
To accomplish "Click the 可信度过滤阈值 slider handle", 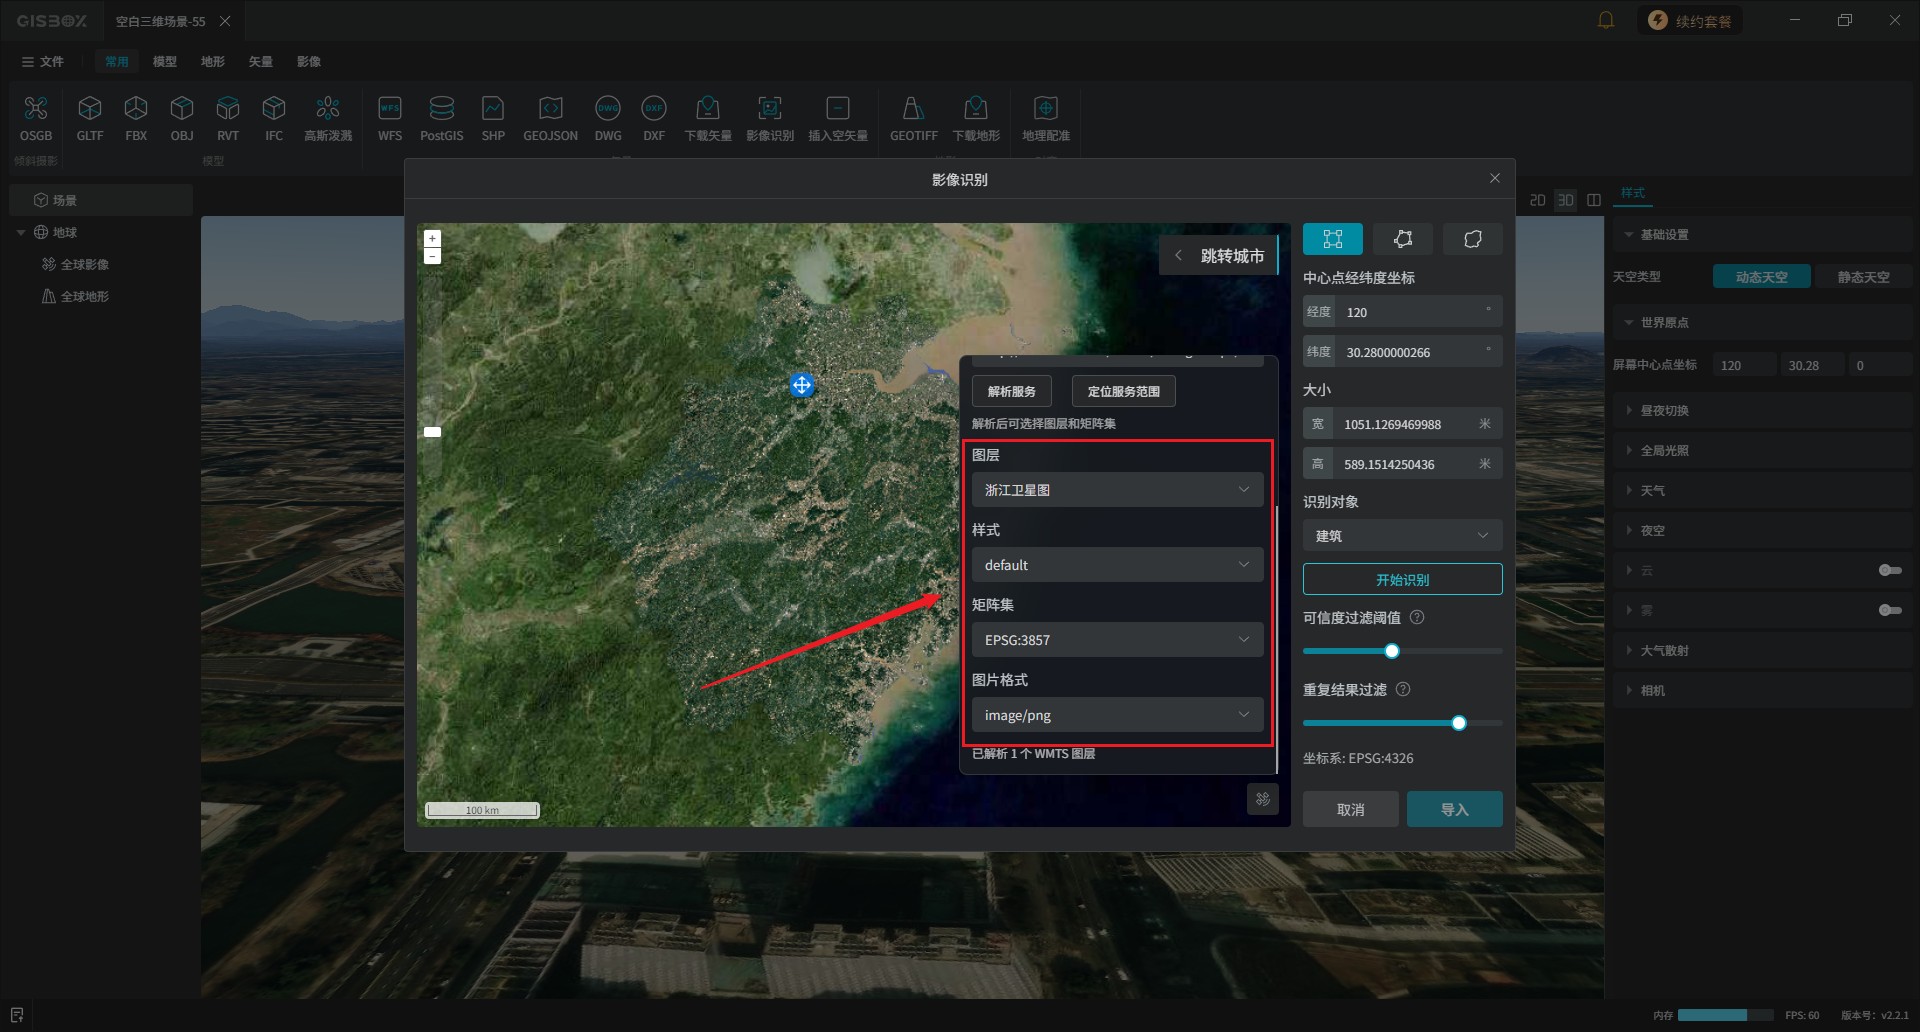I will point(1391,651).
